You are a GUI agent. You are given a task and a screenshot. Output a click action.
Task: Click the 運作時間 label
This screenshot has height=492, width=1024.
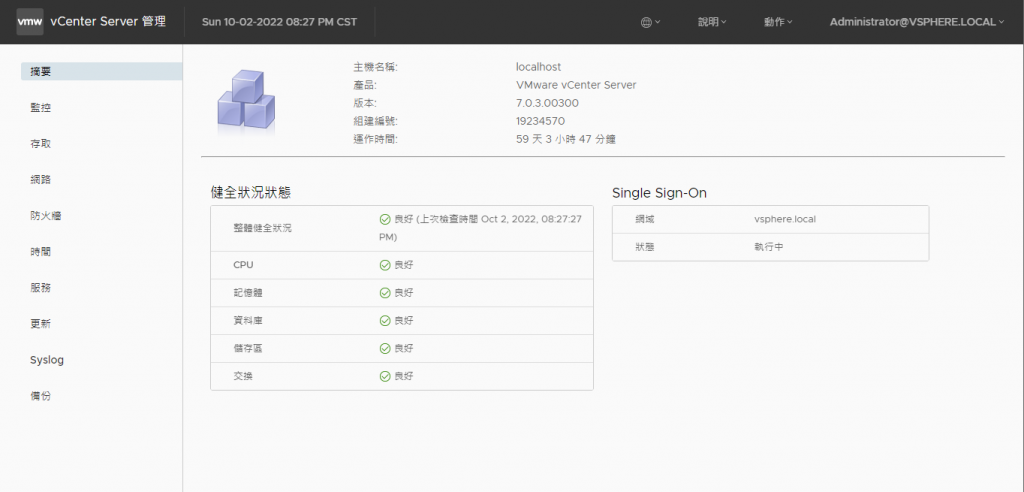(376, 139)
